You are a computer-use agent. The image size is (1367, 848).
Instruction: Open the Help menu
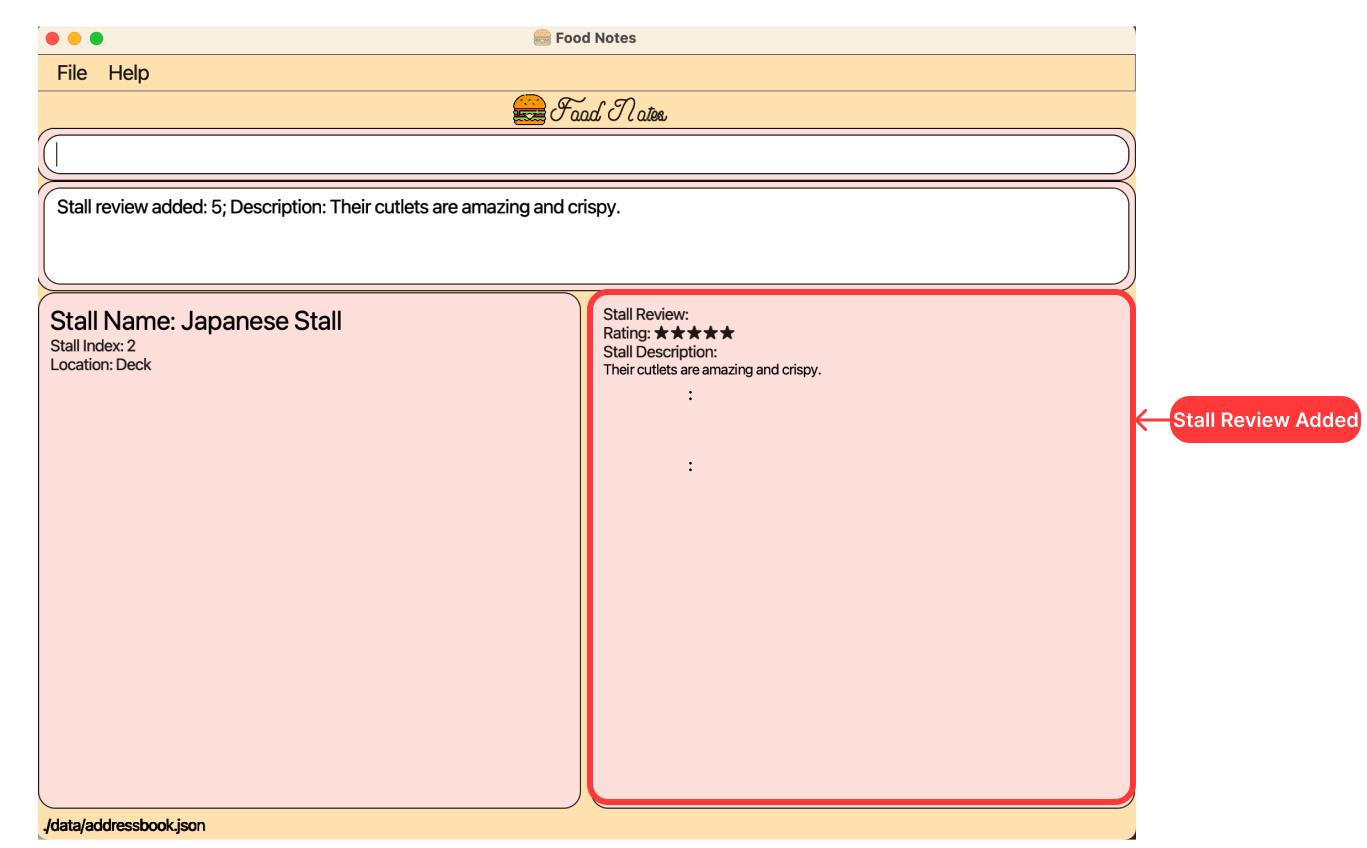129,73
